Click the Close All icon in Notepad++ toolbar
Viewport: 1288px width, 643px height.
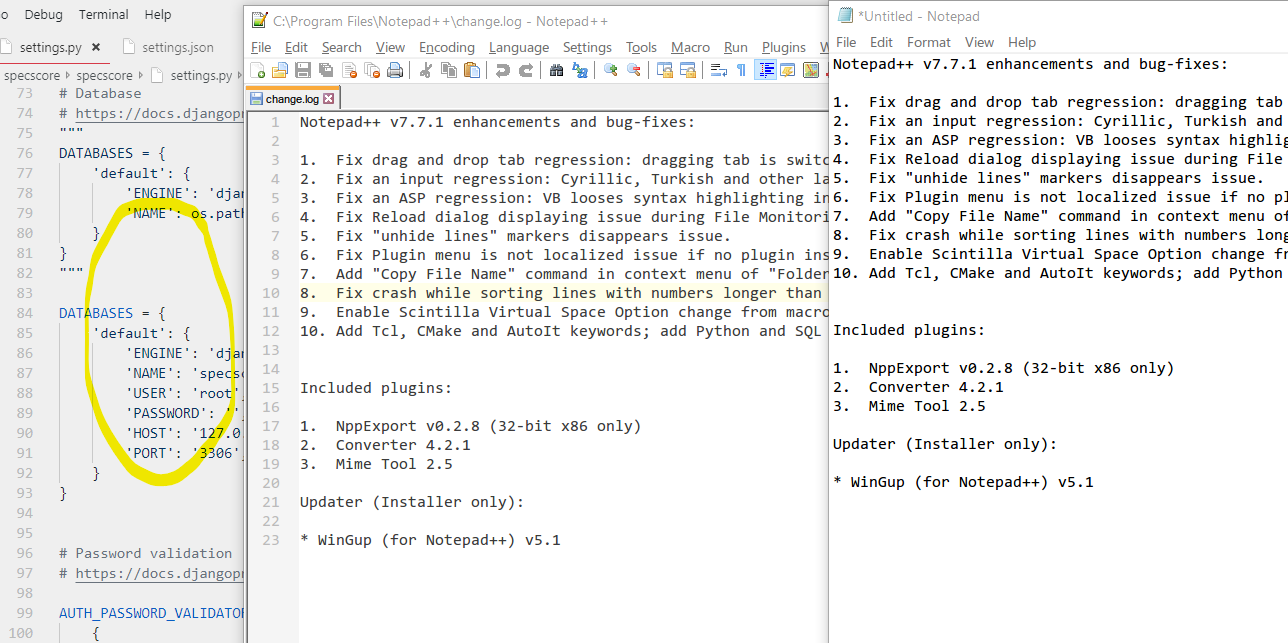(x=372, y=70)
